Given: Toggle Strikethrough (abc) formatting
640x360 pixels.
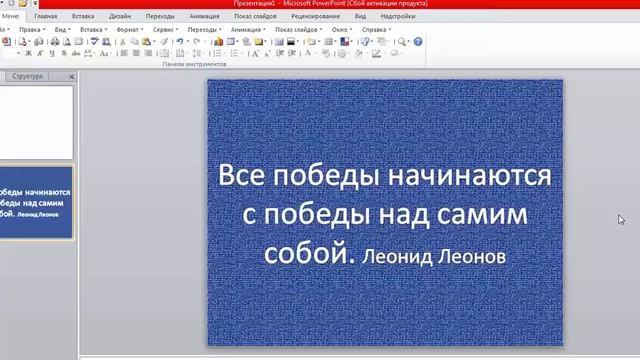Looking at the screenshot, I should [x=76, y=53].
